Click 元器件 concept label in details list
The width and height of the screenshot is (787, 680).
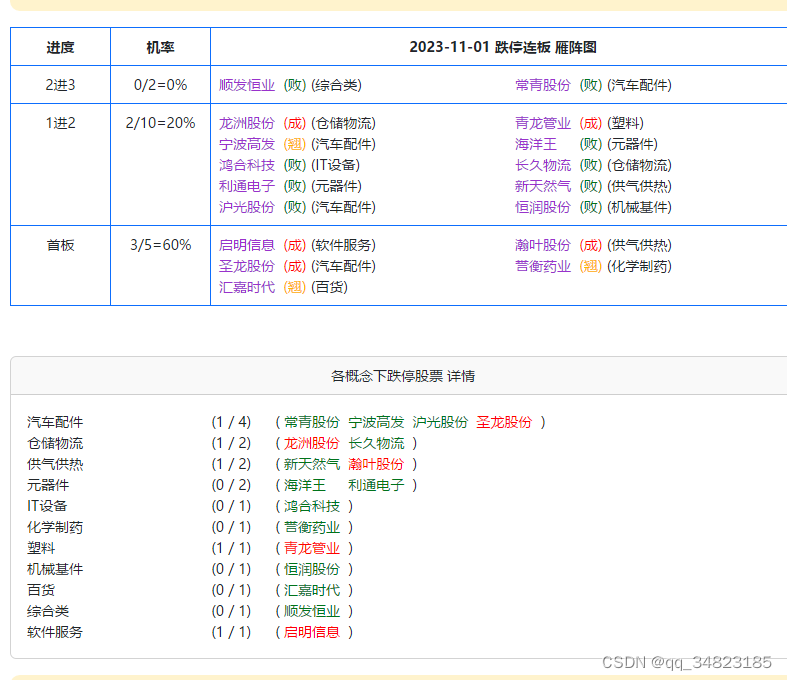point(48,485)
